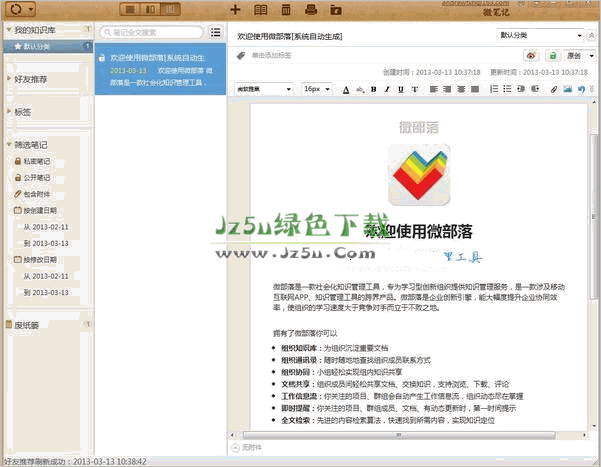Image resolution: width=601 pixels, height=467 pixels.
Task: Share note via the Weibo icon
Action: click(531, 56)
